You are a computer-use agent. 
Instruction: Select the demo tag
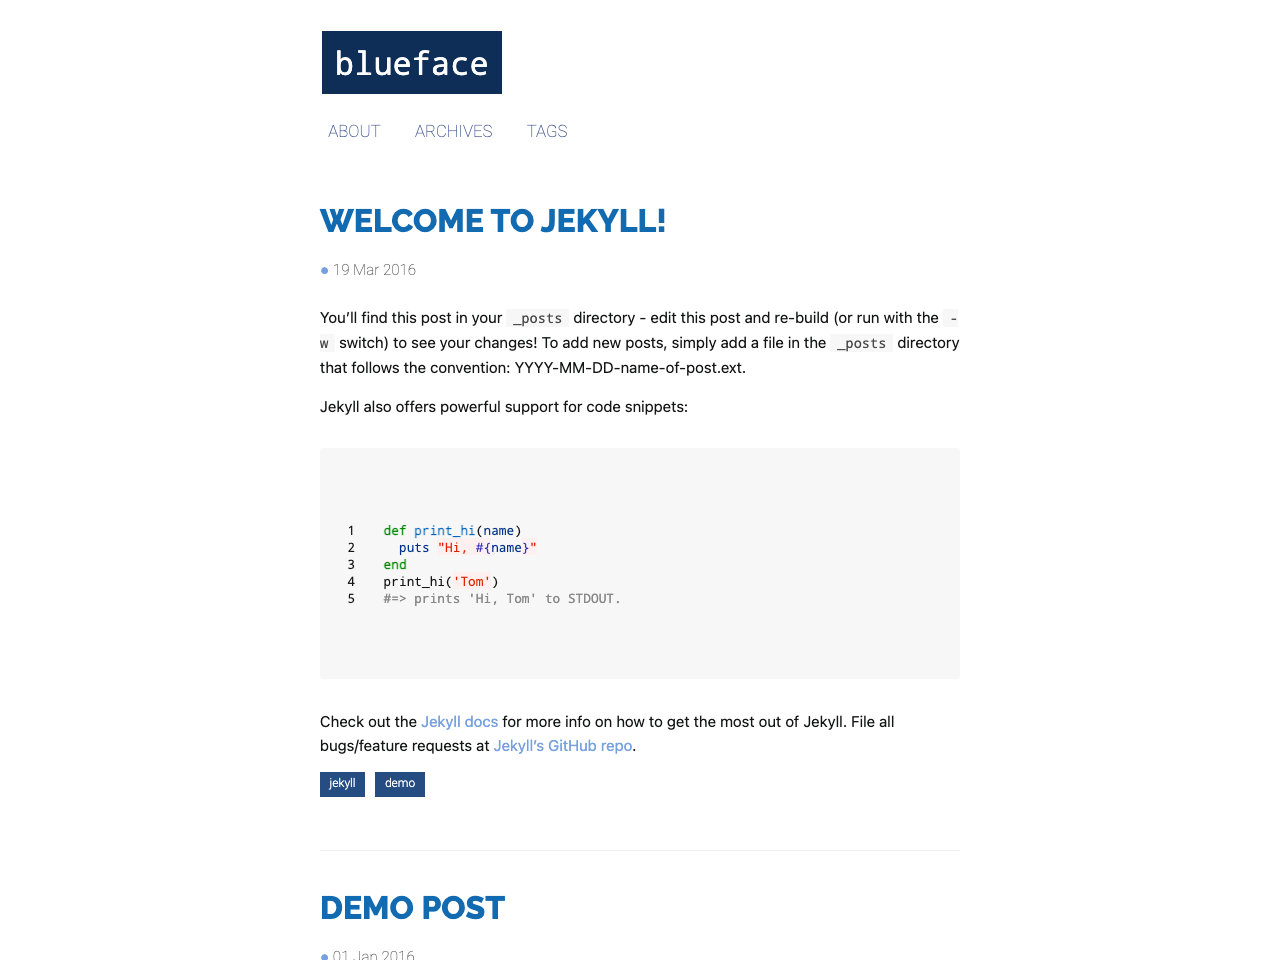399,784
